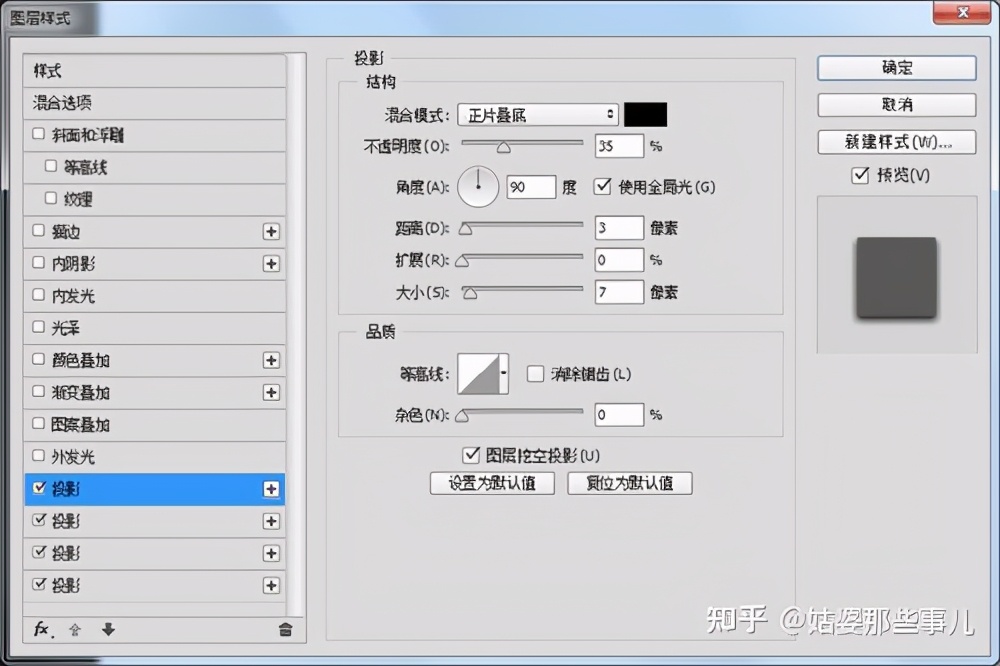Toggle the 图层挖空投影 checkbox
The width and height of the screenshot is (1000, 666).
click(x=471, y=454)
